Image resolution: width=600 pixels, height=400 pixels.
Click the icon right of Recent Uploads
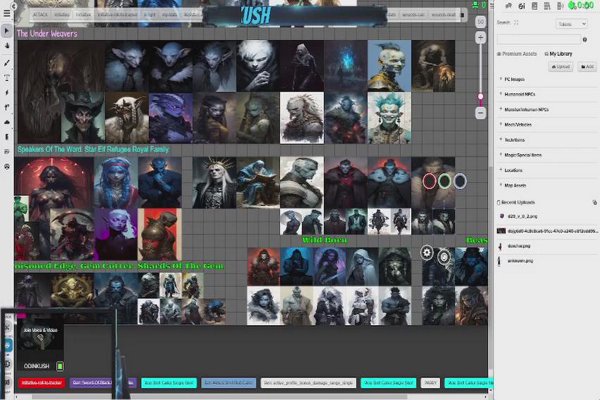(x=594, y=202)
